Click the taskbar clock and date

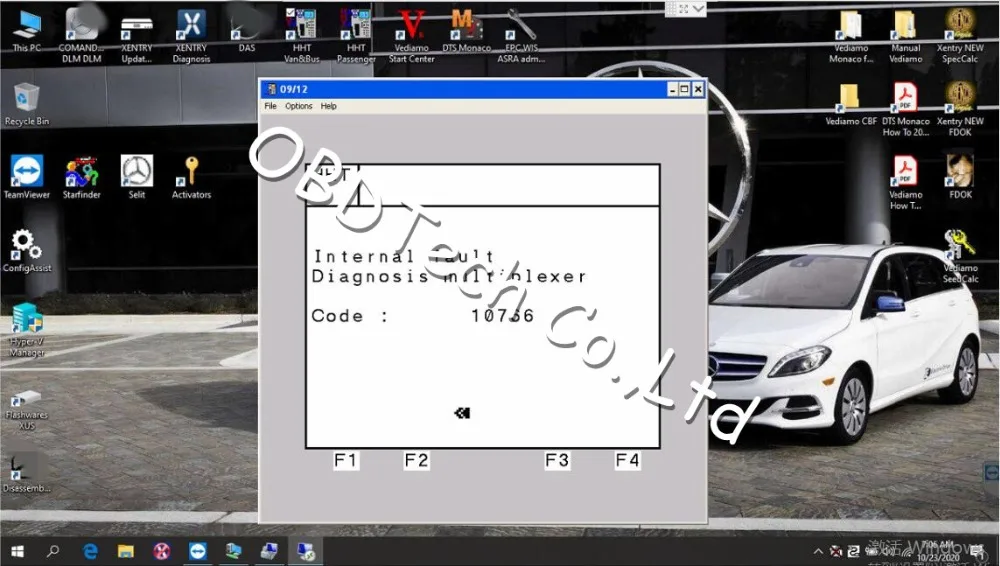coord(938,551)
